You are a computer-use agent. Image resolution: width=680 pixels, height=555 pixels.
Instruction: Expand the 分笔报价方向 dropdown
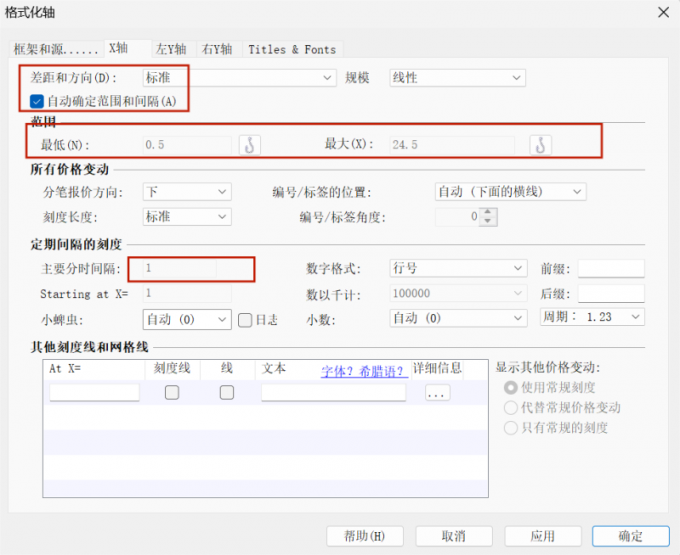click(x=186, y=191)
